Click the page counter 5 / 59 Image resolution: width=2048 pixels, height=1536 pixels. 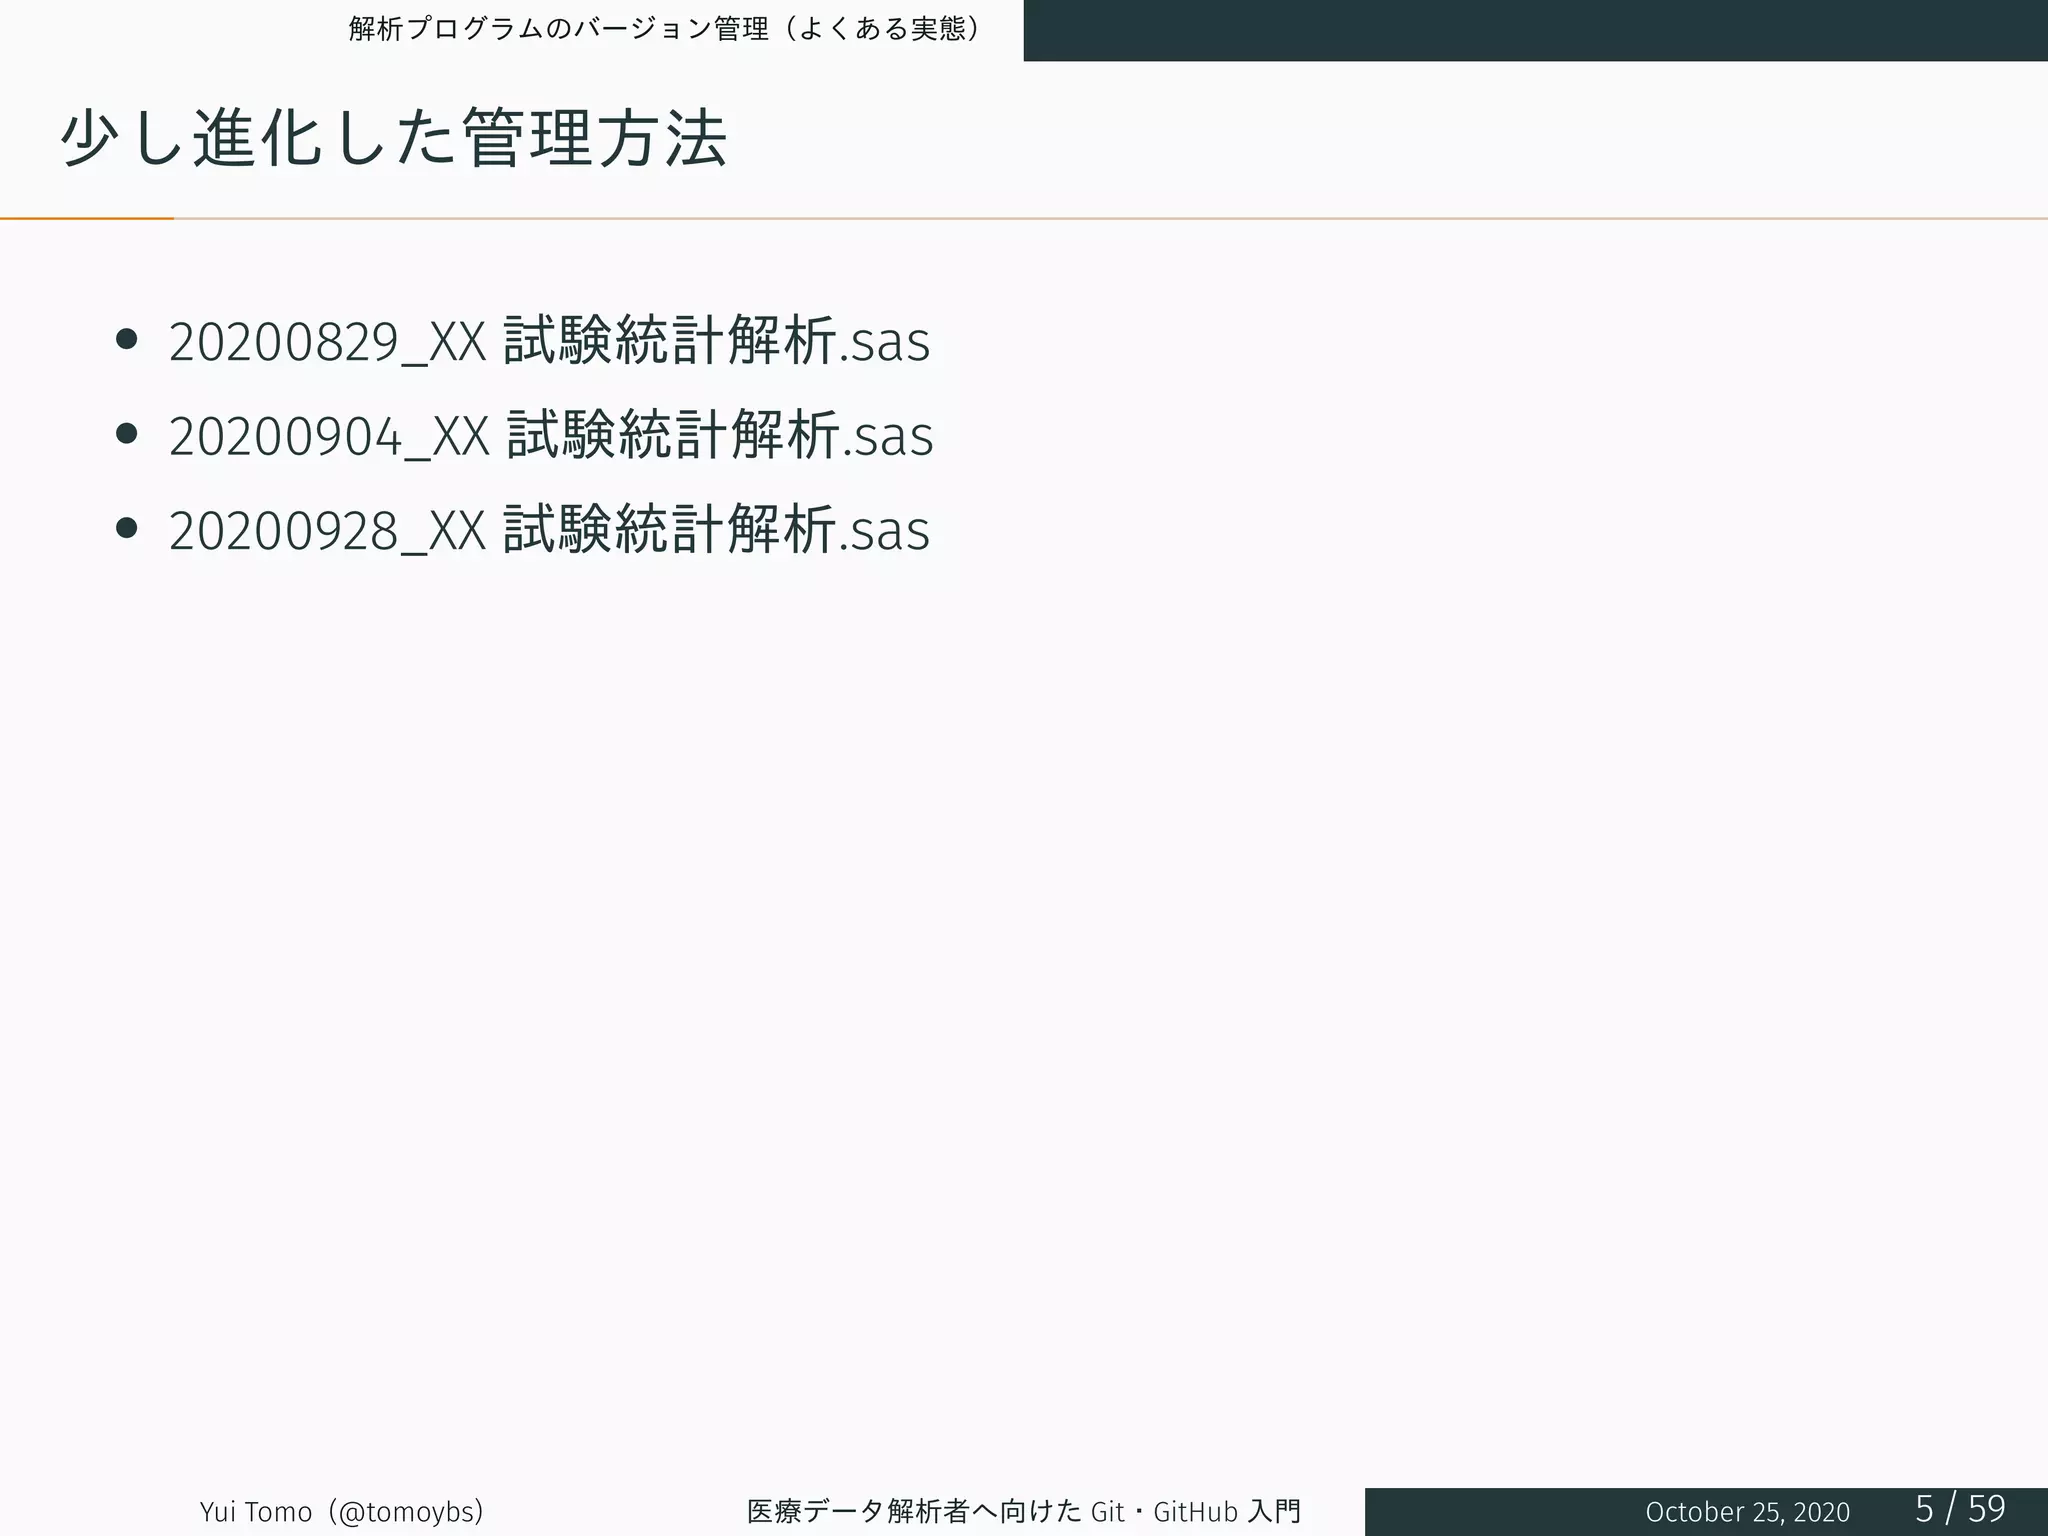point(1959,1508)
